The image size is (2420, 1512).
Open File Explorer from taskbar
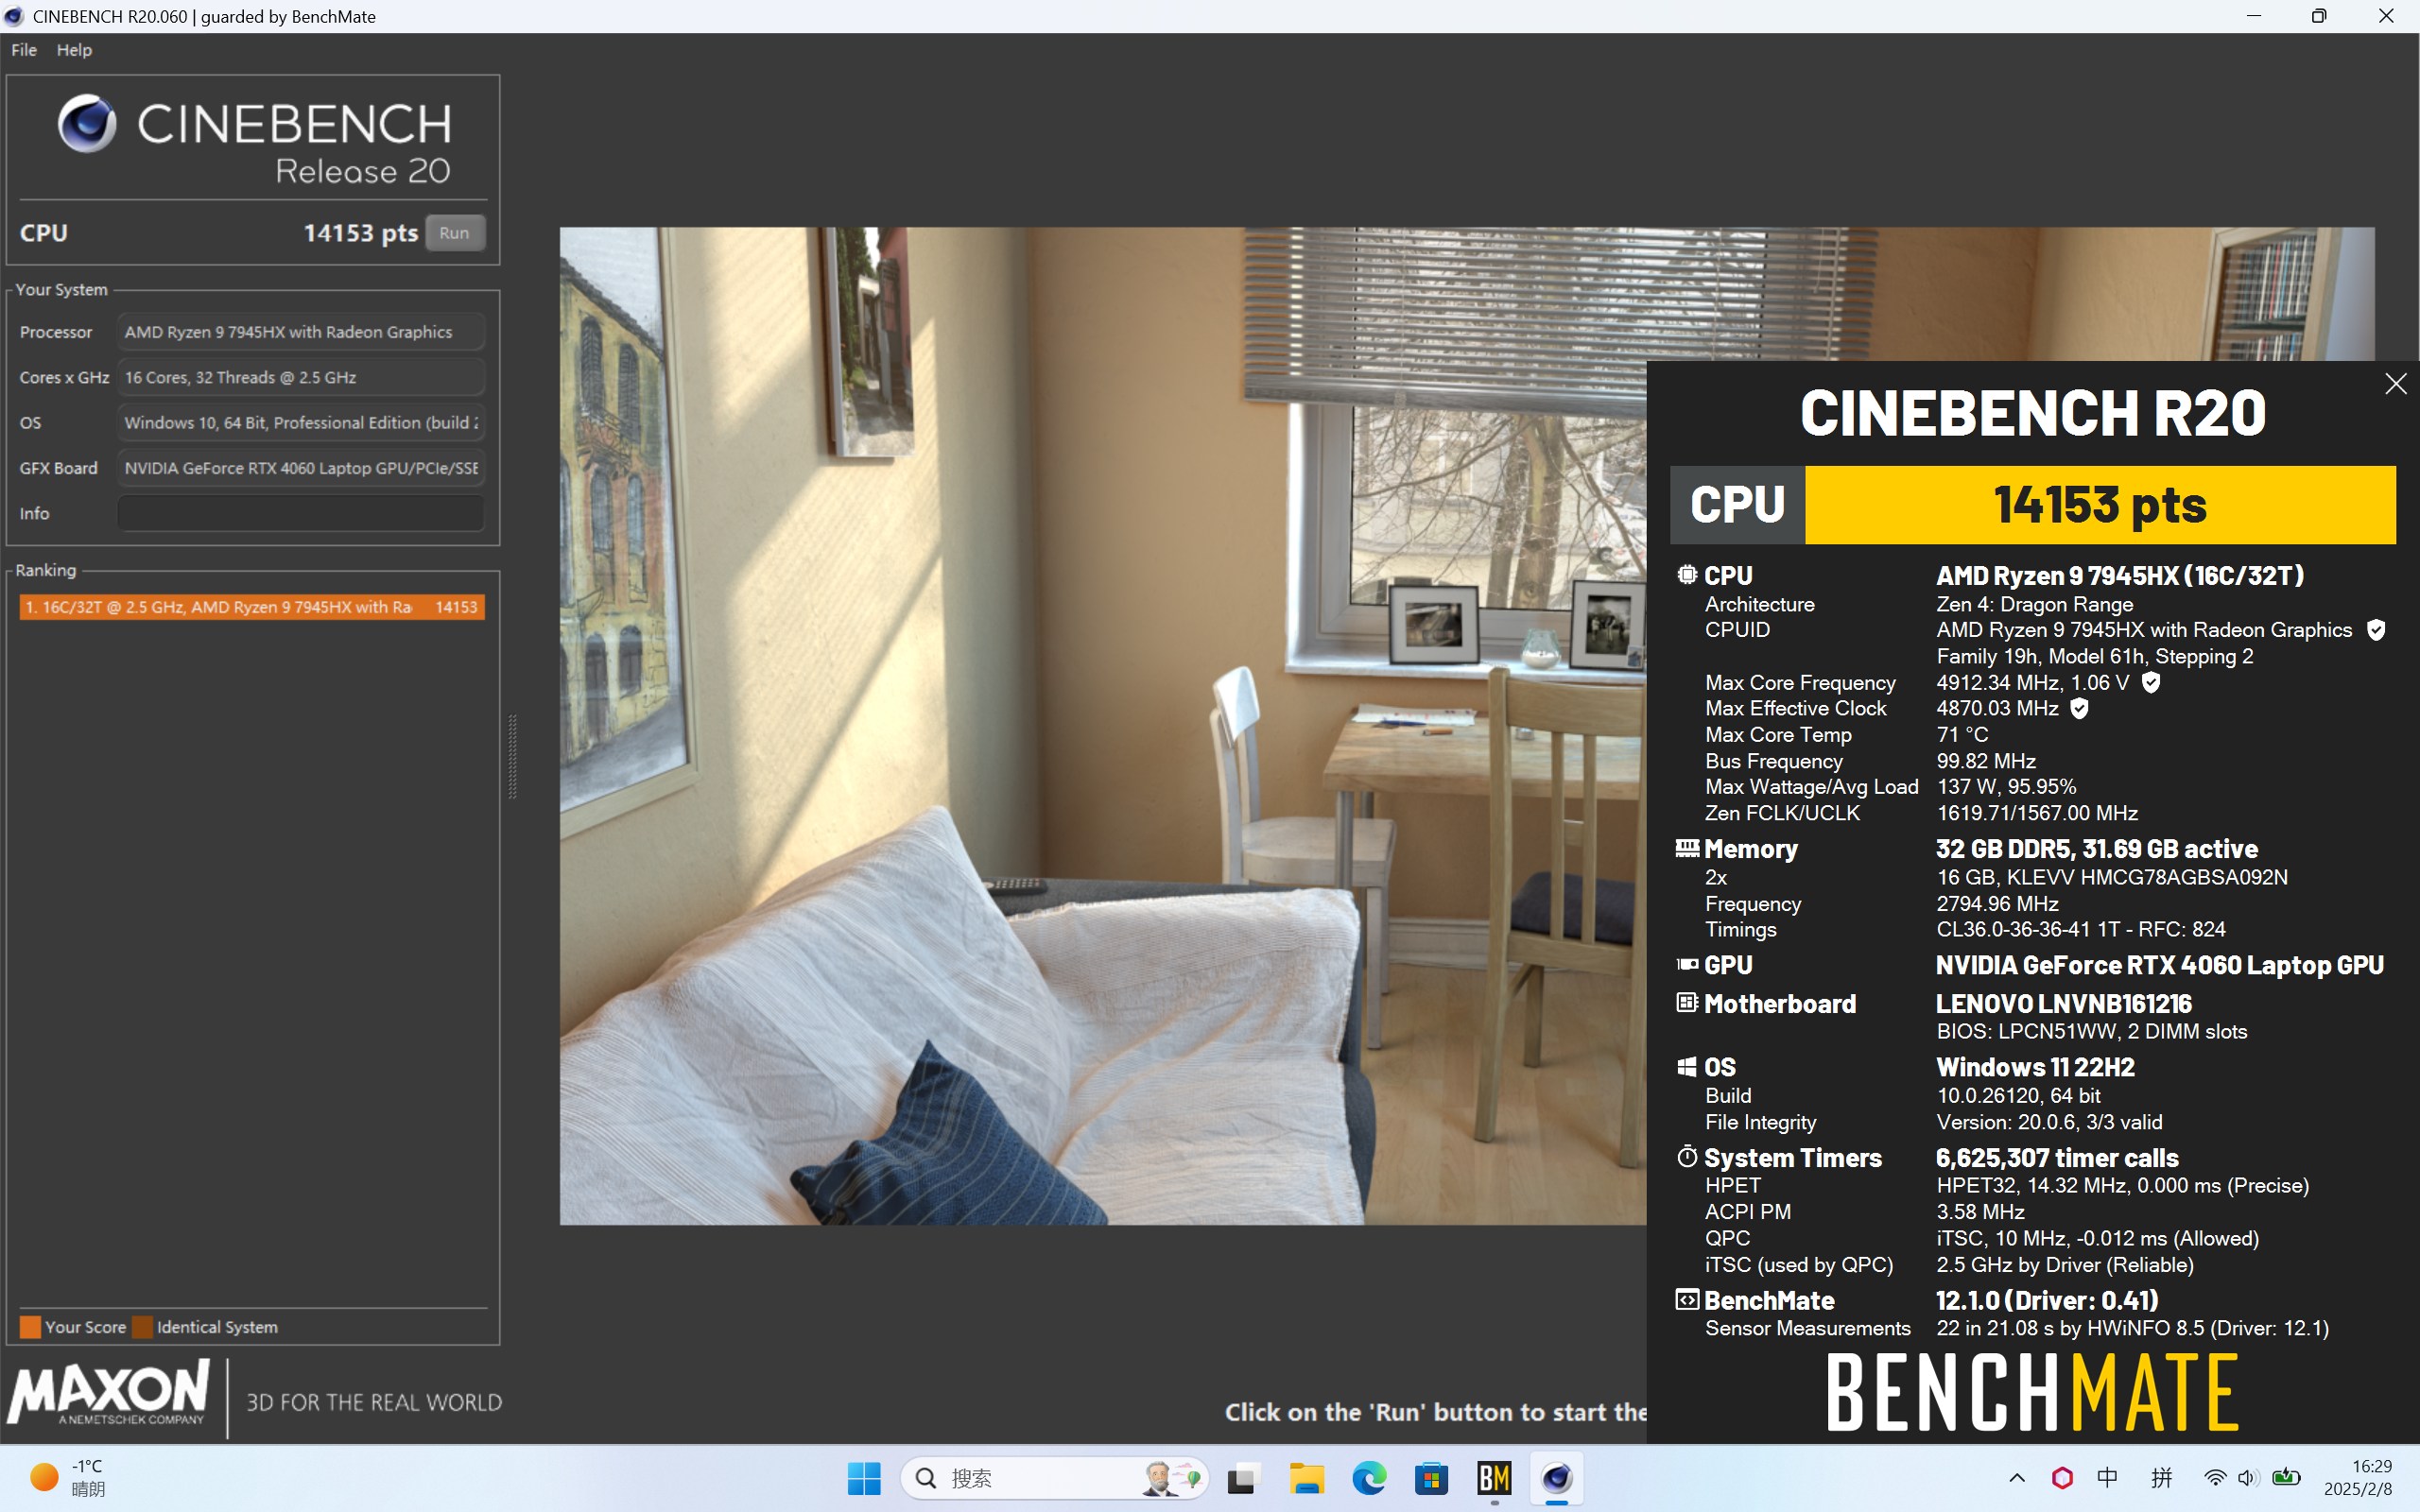1306,1478
